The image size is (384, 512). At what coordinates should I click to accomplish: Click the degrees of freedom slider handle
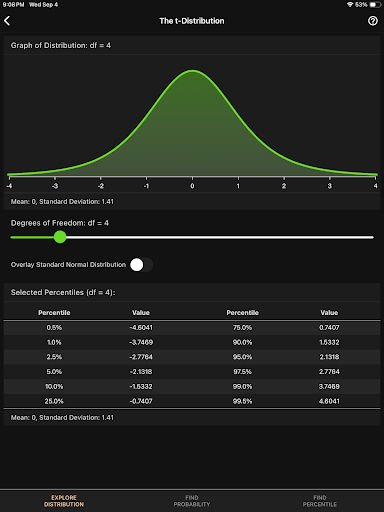[x=60, y=237]
